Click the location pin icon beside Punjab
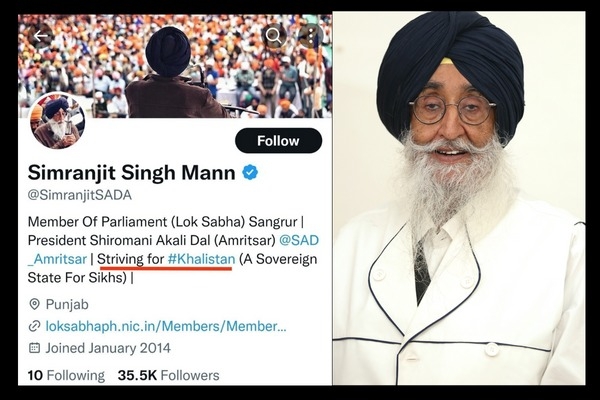600x400 pixels. [34, 304]
